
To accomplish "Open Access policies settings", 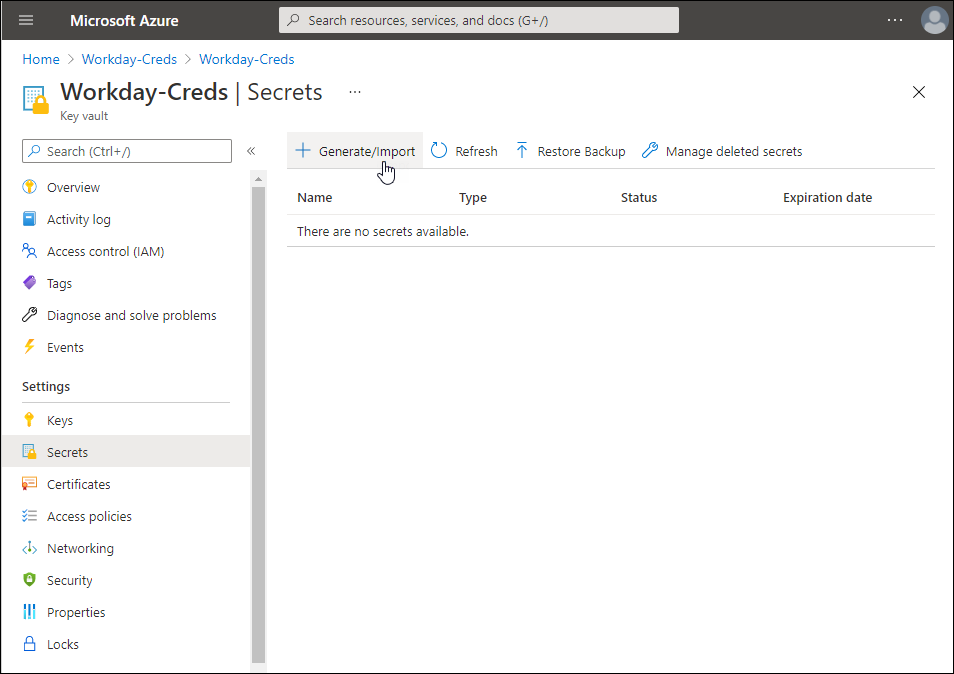I will 89,516.
